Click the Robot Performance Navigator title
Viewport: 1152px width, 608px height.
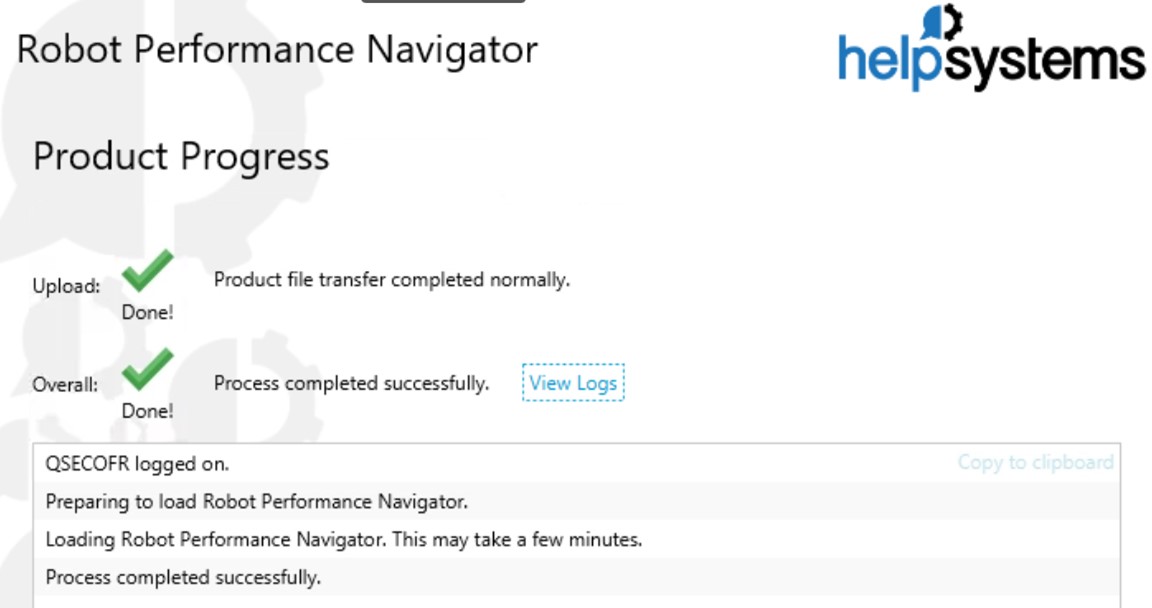(277, 49)
